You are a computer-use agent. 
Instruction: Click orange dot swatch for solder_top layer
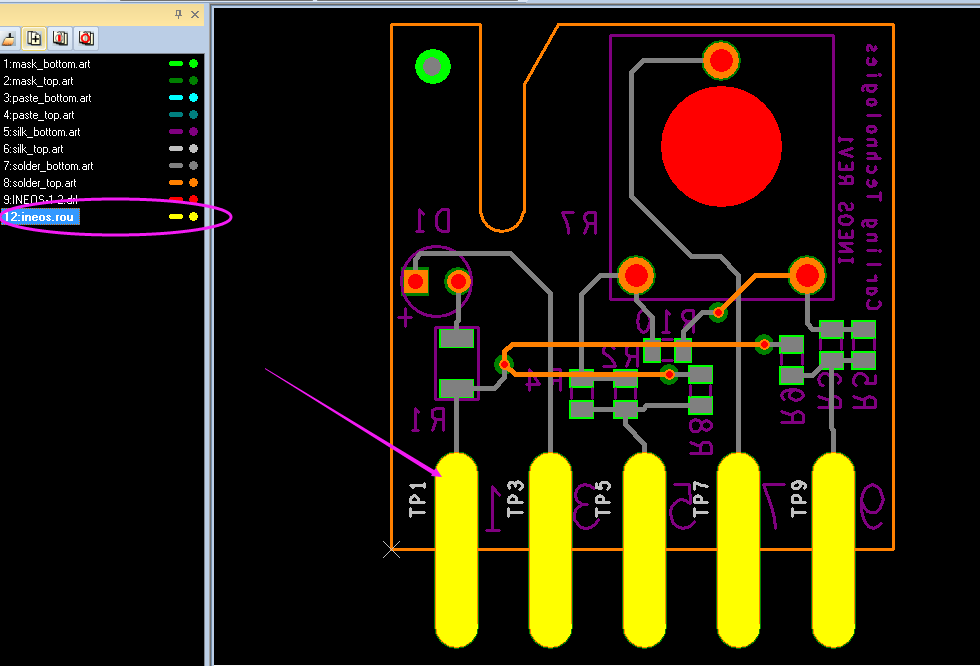[193, 183]
